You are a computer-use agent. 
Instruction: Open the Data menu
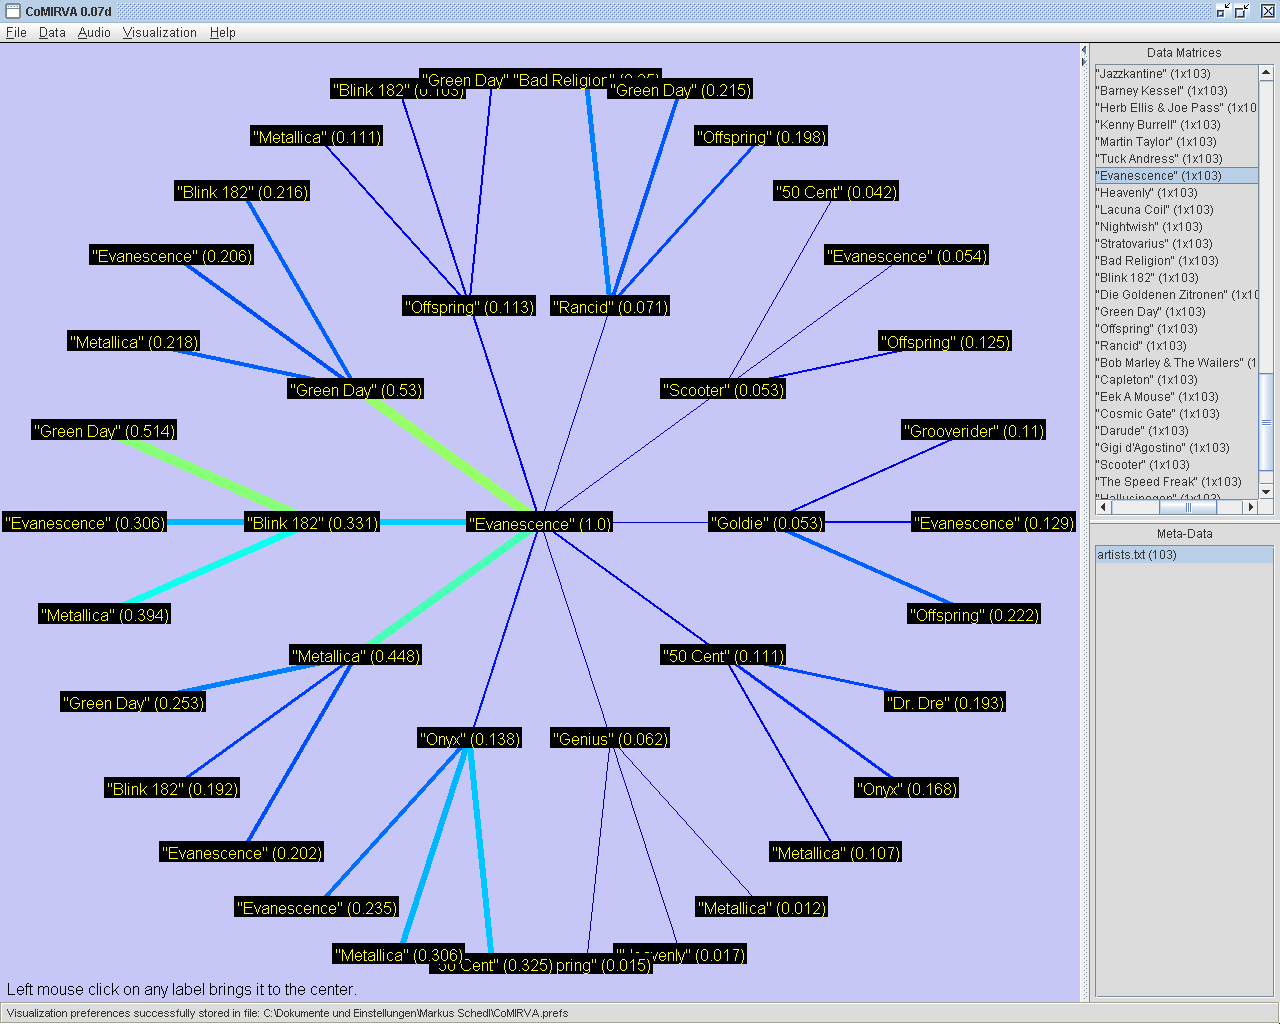point(52,32)
